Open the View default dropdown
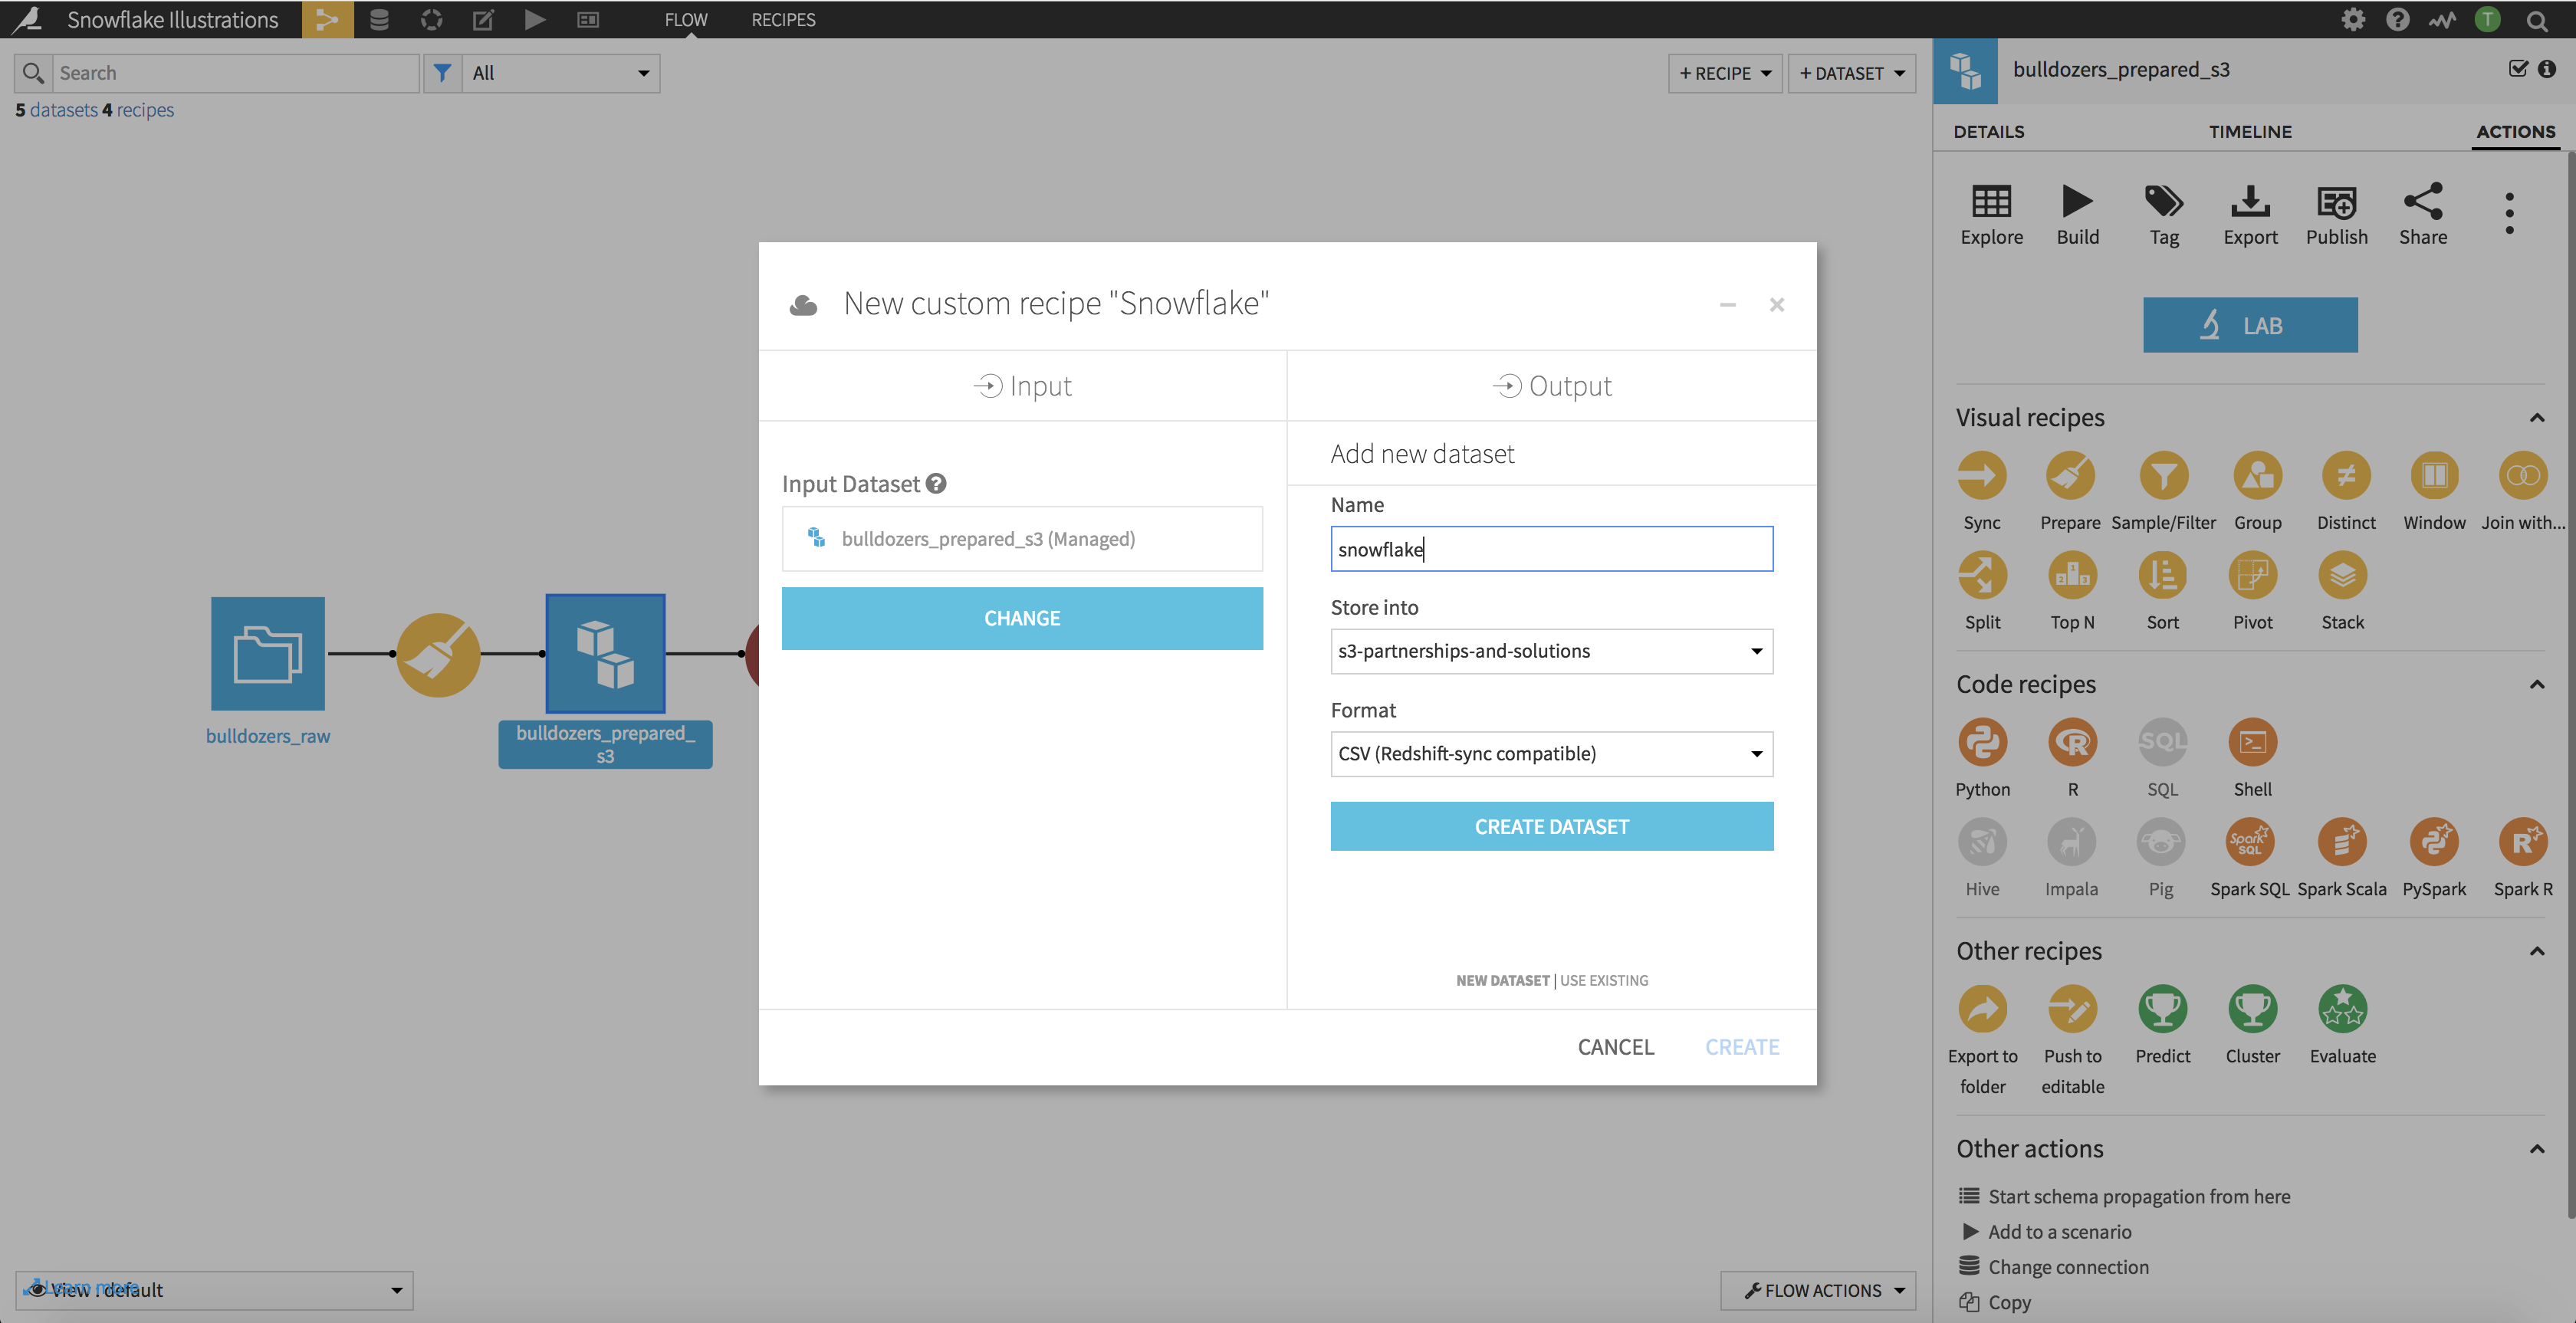2576x1323 pixels. click(x=214, y=1290)
